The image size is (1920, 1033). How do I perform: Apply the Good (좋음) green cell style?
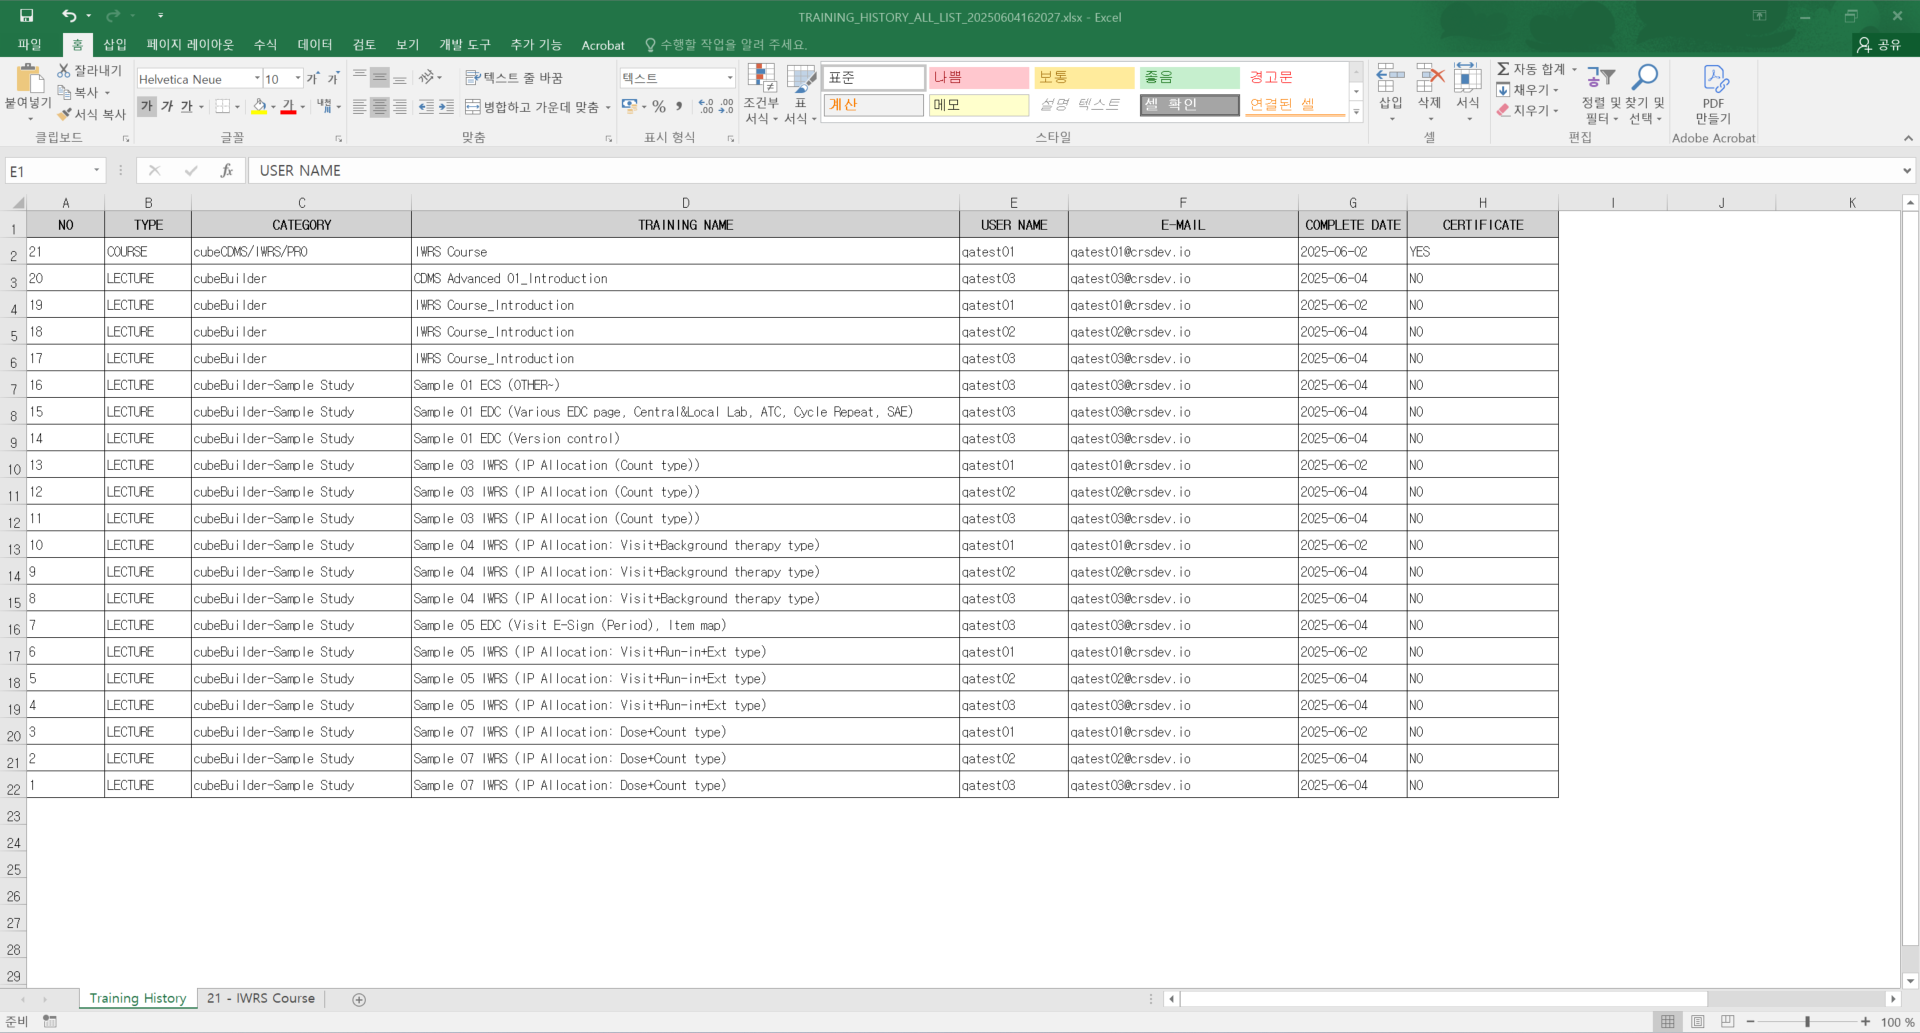pos(1189,78)
